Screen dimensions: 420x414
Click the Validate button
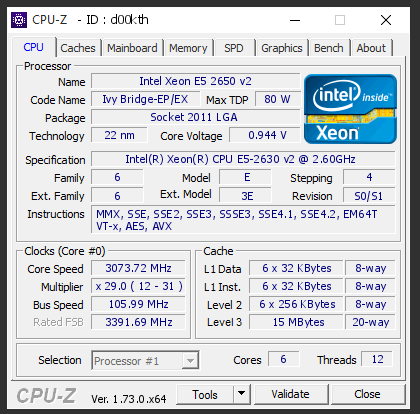(x=290, y=394)
